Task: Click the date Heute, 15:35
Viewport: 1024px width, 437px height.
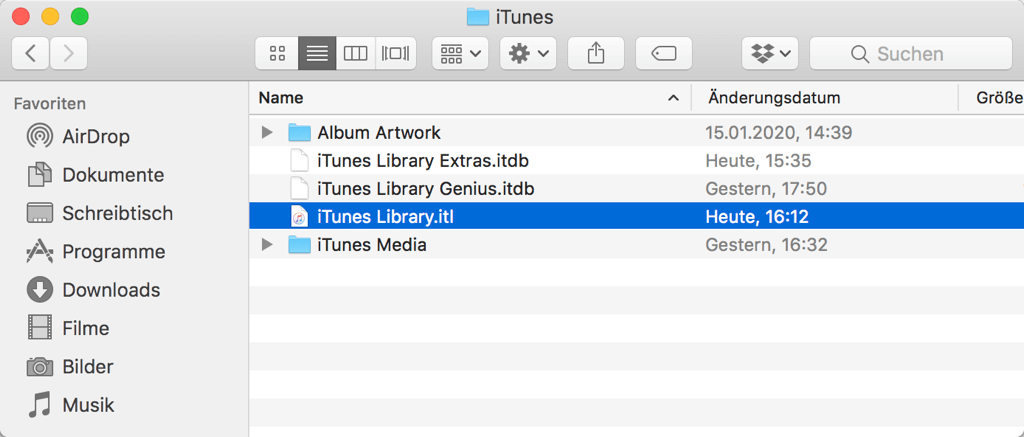Action: (758, 161)
